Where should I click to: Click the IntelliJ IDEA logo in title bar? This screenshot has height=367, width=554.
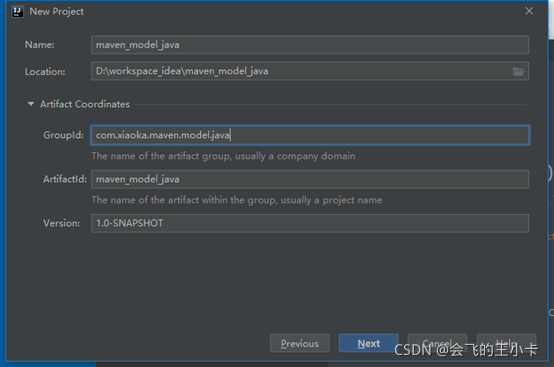[x=17, y=12]
